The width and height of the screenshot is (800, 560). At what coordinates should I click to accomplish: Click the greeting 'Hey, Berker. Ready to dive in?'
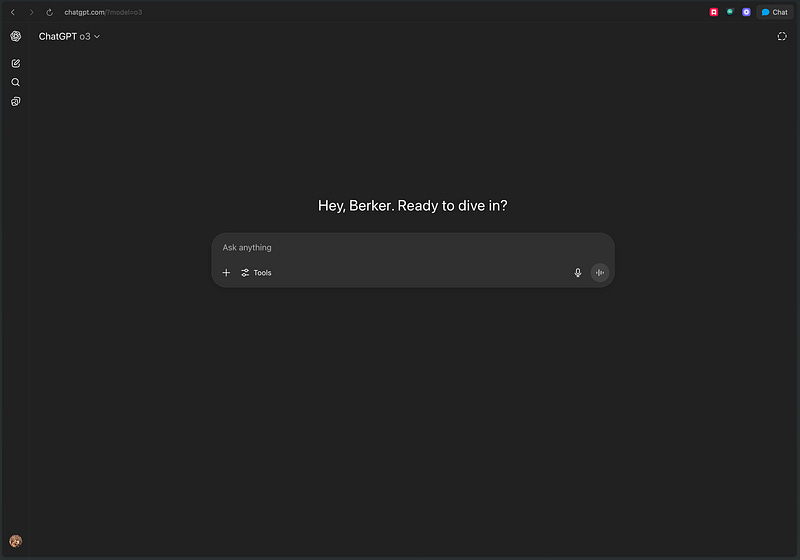(413, 206)
